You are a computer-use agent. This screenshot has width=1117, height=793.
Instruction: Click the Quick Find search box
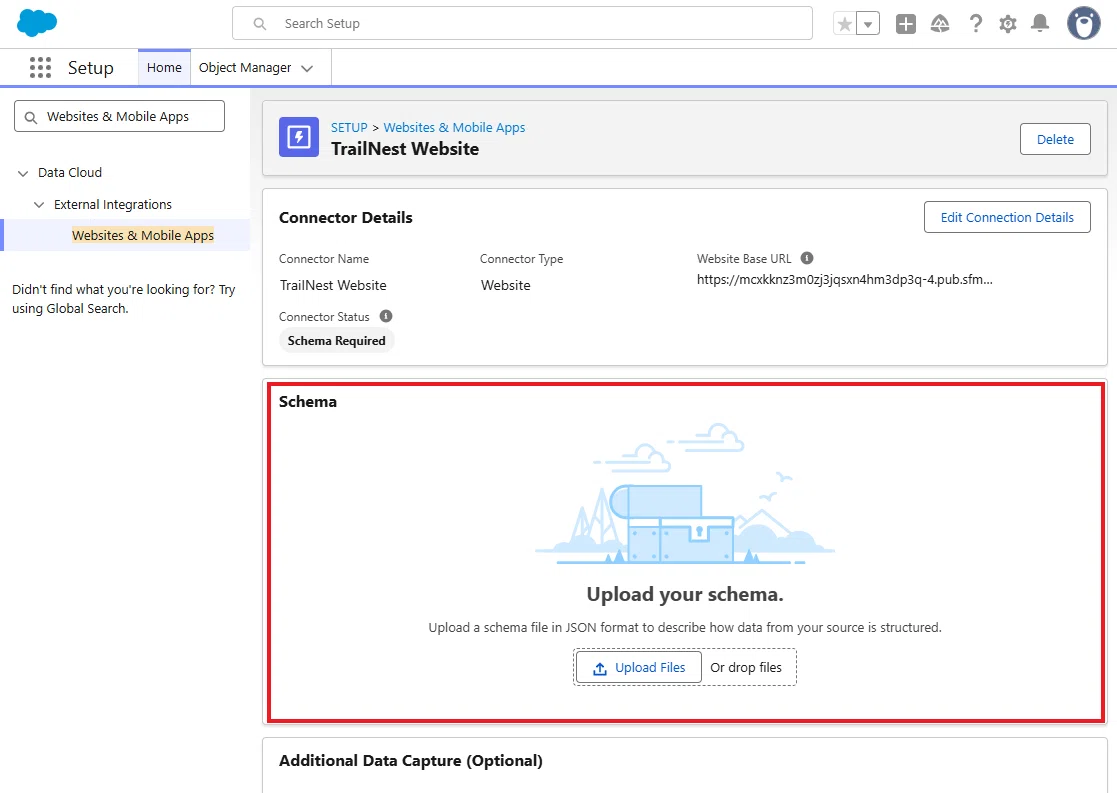(x=119, y=116)
